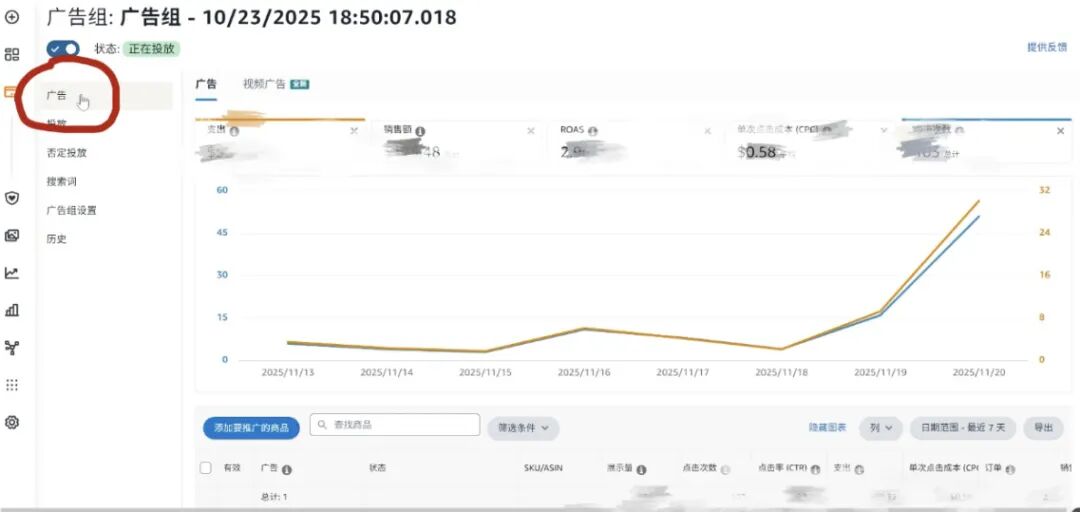The image size is (1080, 512).
Task: Open the dotted apps grid icon
Action: (x=12, y=385)
